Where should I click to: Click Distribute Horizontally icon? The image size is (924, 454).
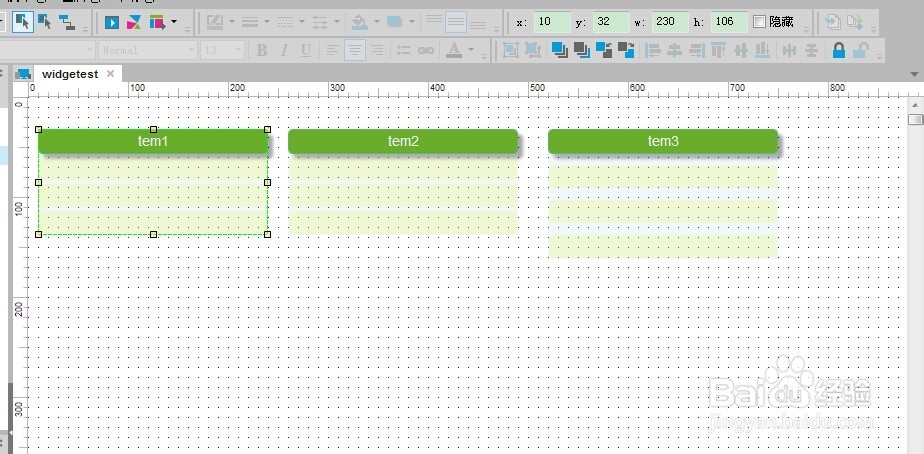[790, 51]
